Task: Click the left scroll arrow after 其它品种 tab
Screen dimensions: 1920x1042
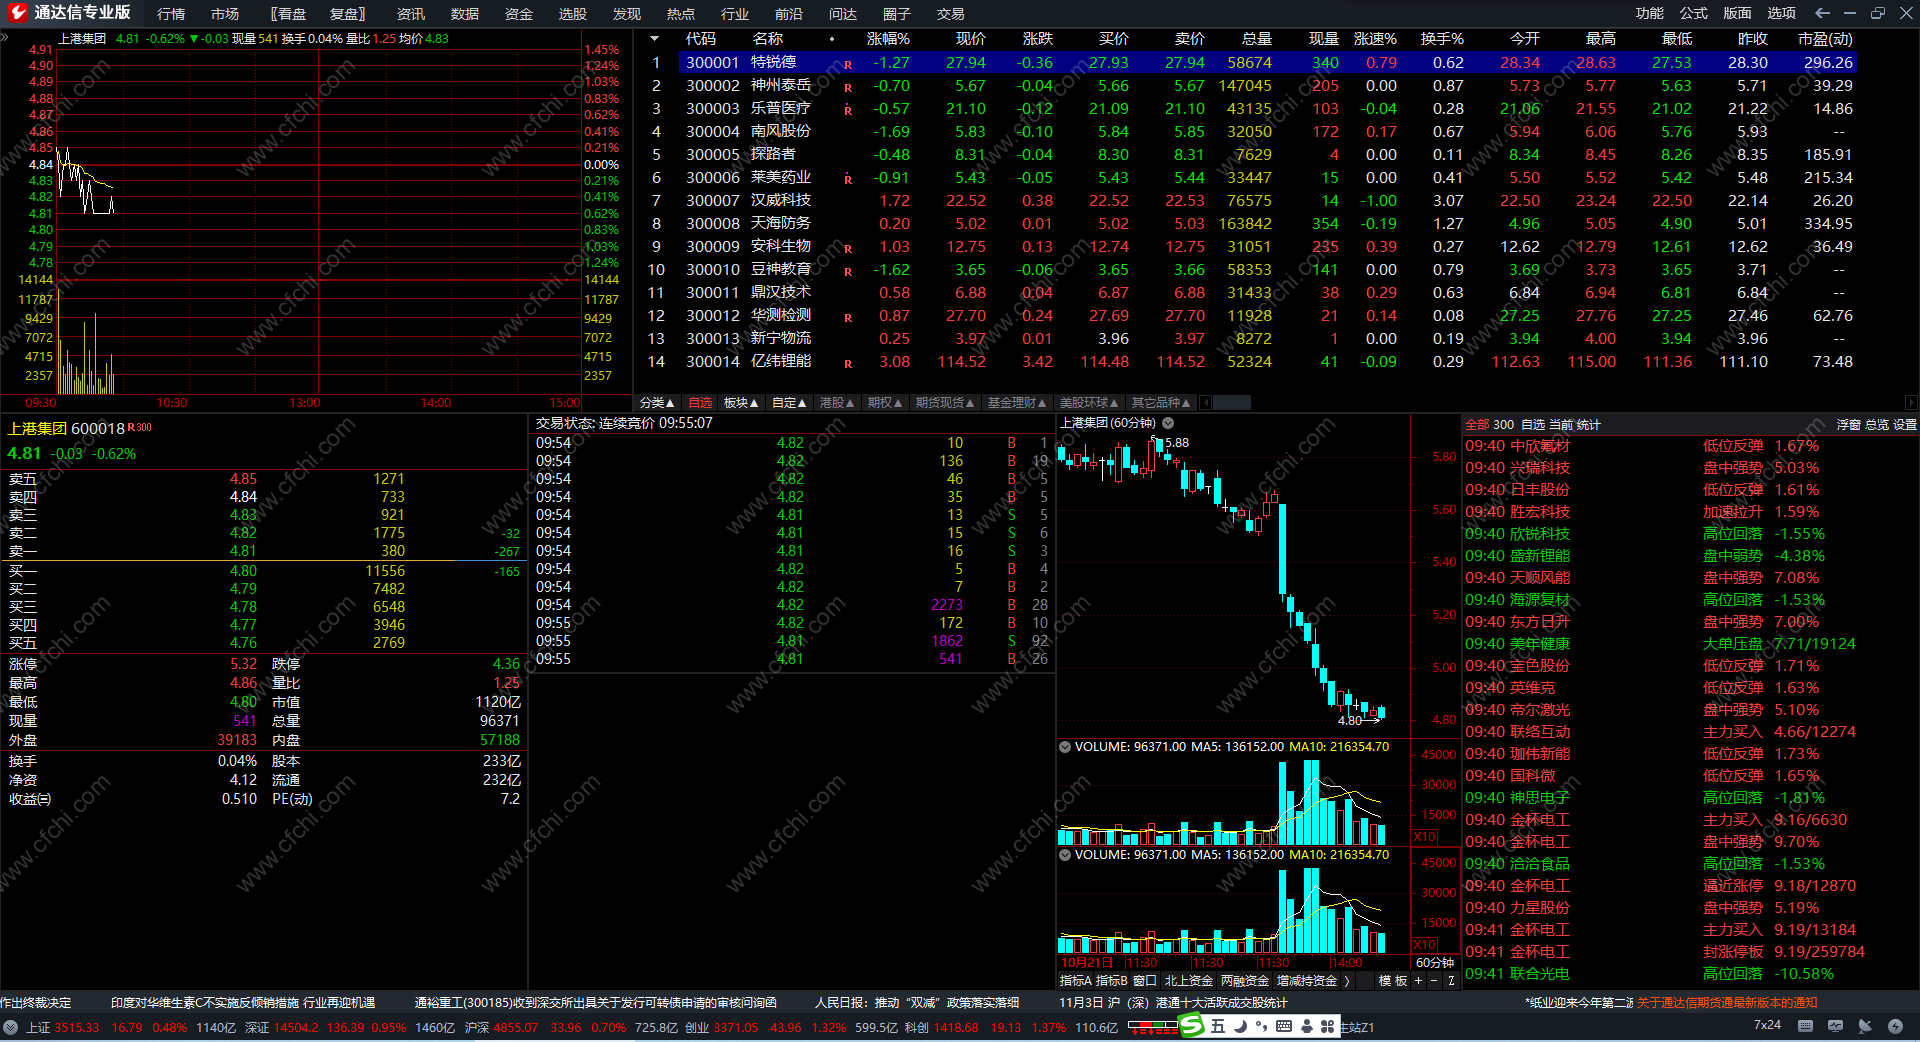Action: pyautogui.click(x=1206, y=403)
